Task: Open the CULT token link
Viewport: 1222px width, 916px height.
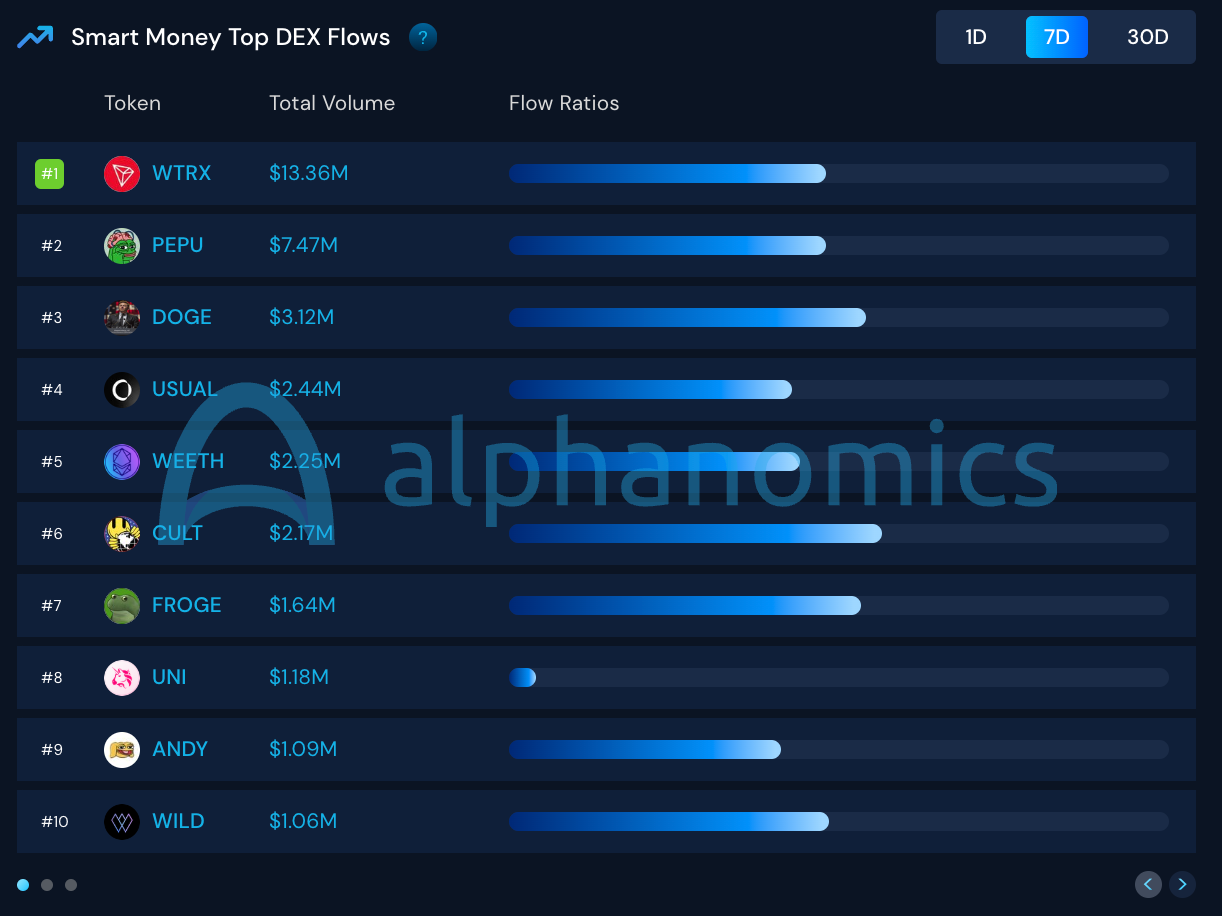Action: [178, 533]
